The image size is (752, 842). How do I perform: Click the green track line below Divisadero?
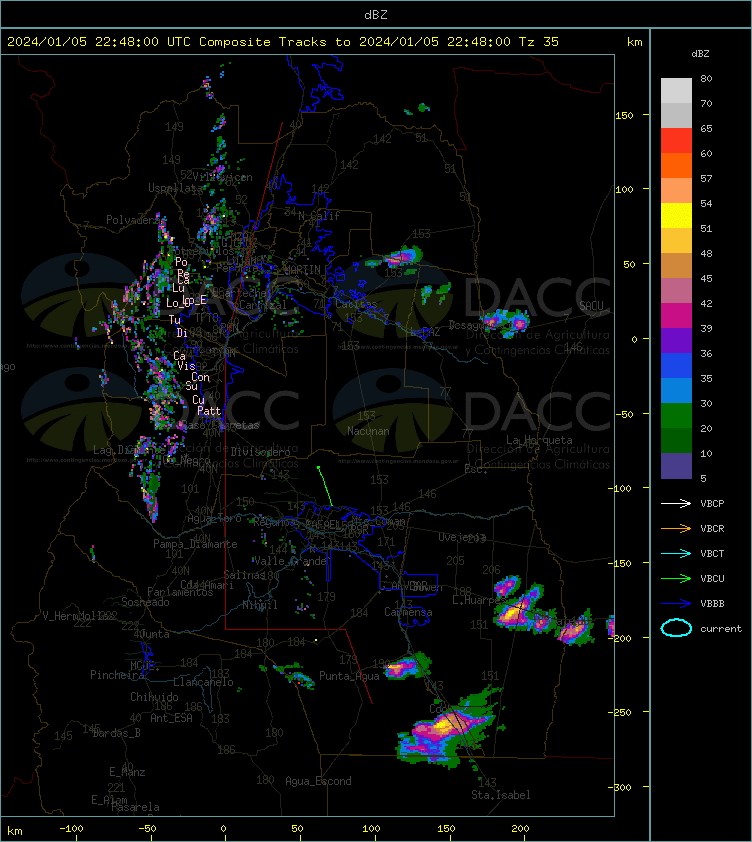click(x=325, y=487)
